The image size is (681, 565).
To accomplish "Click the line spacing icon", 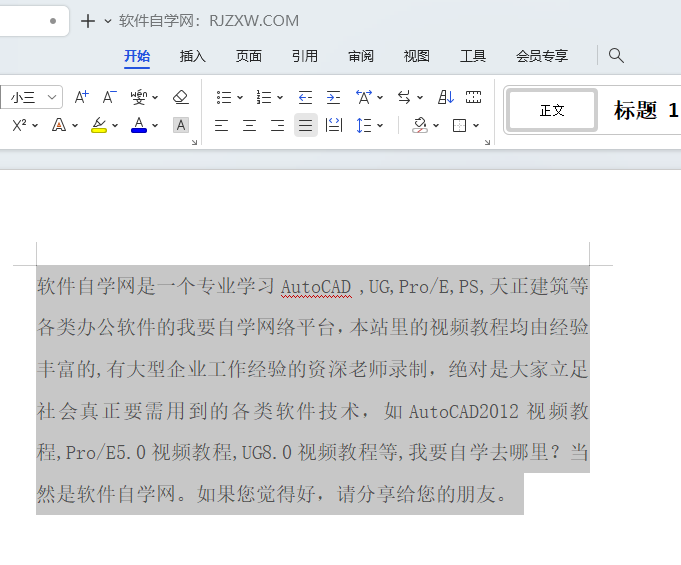I will (x=364, y=126).
